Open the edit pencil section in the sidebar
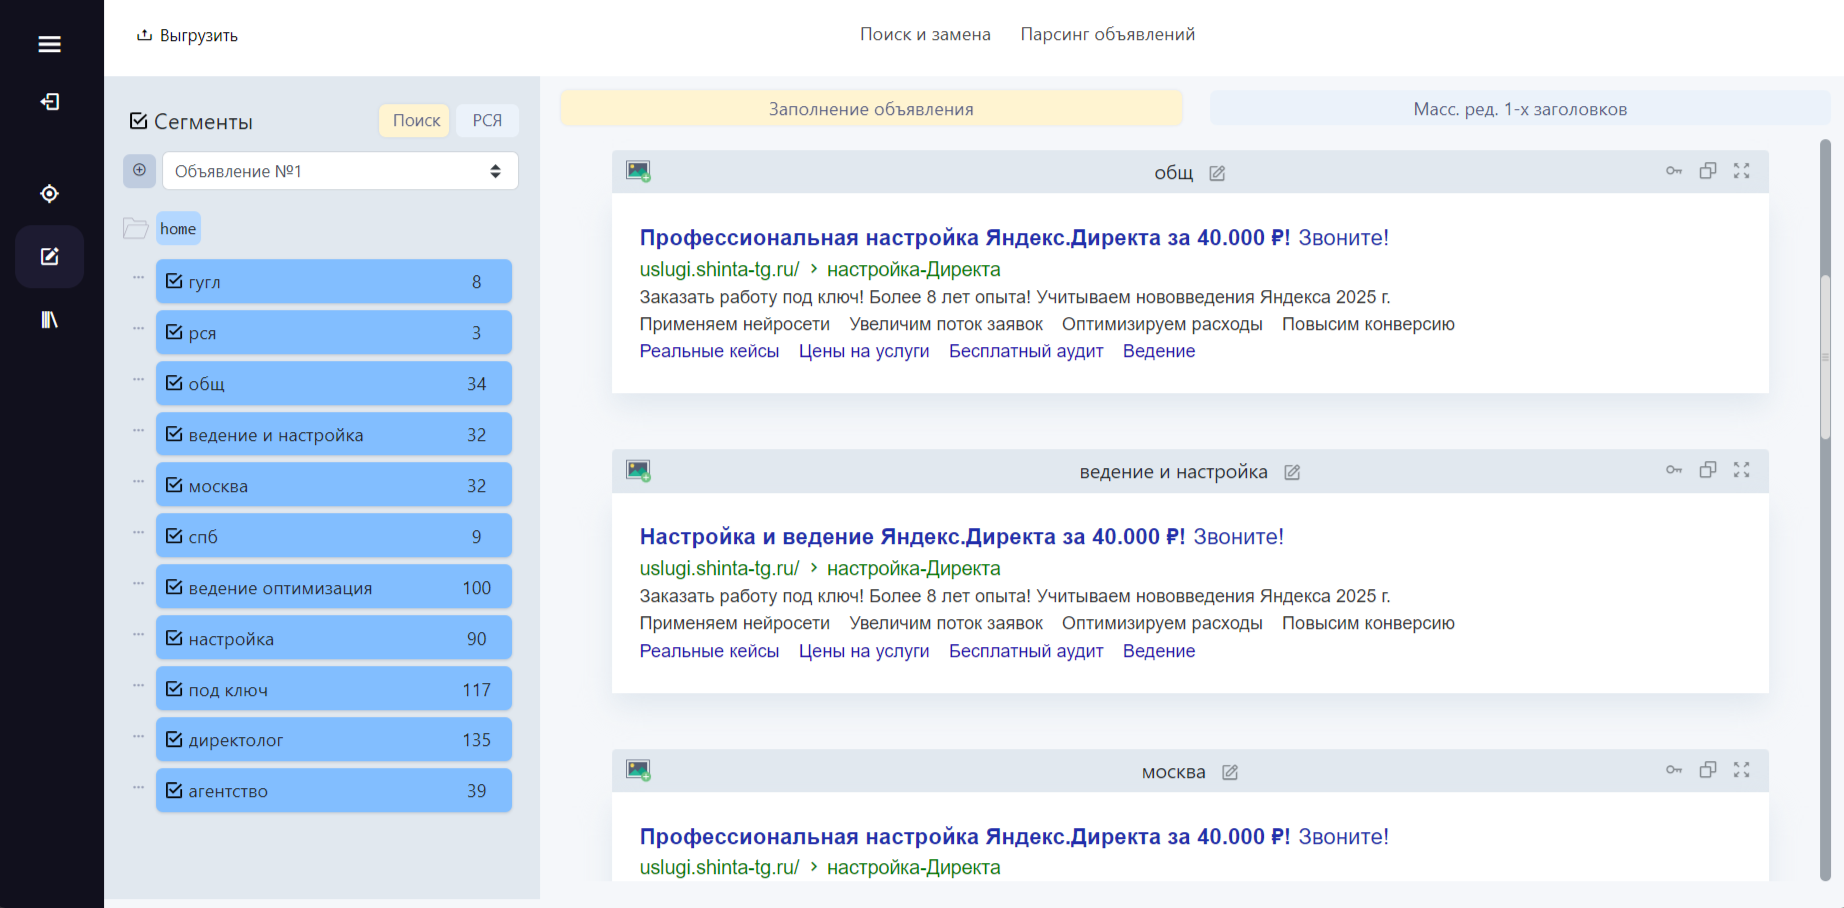Screen dimensions: 1844x908 click(x=49, y=257)
